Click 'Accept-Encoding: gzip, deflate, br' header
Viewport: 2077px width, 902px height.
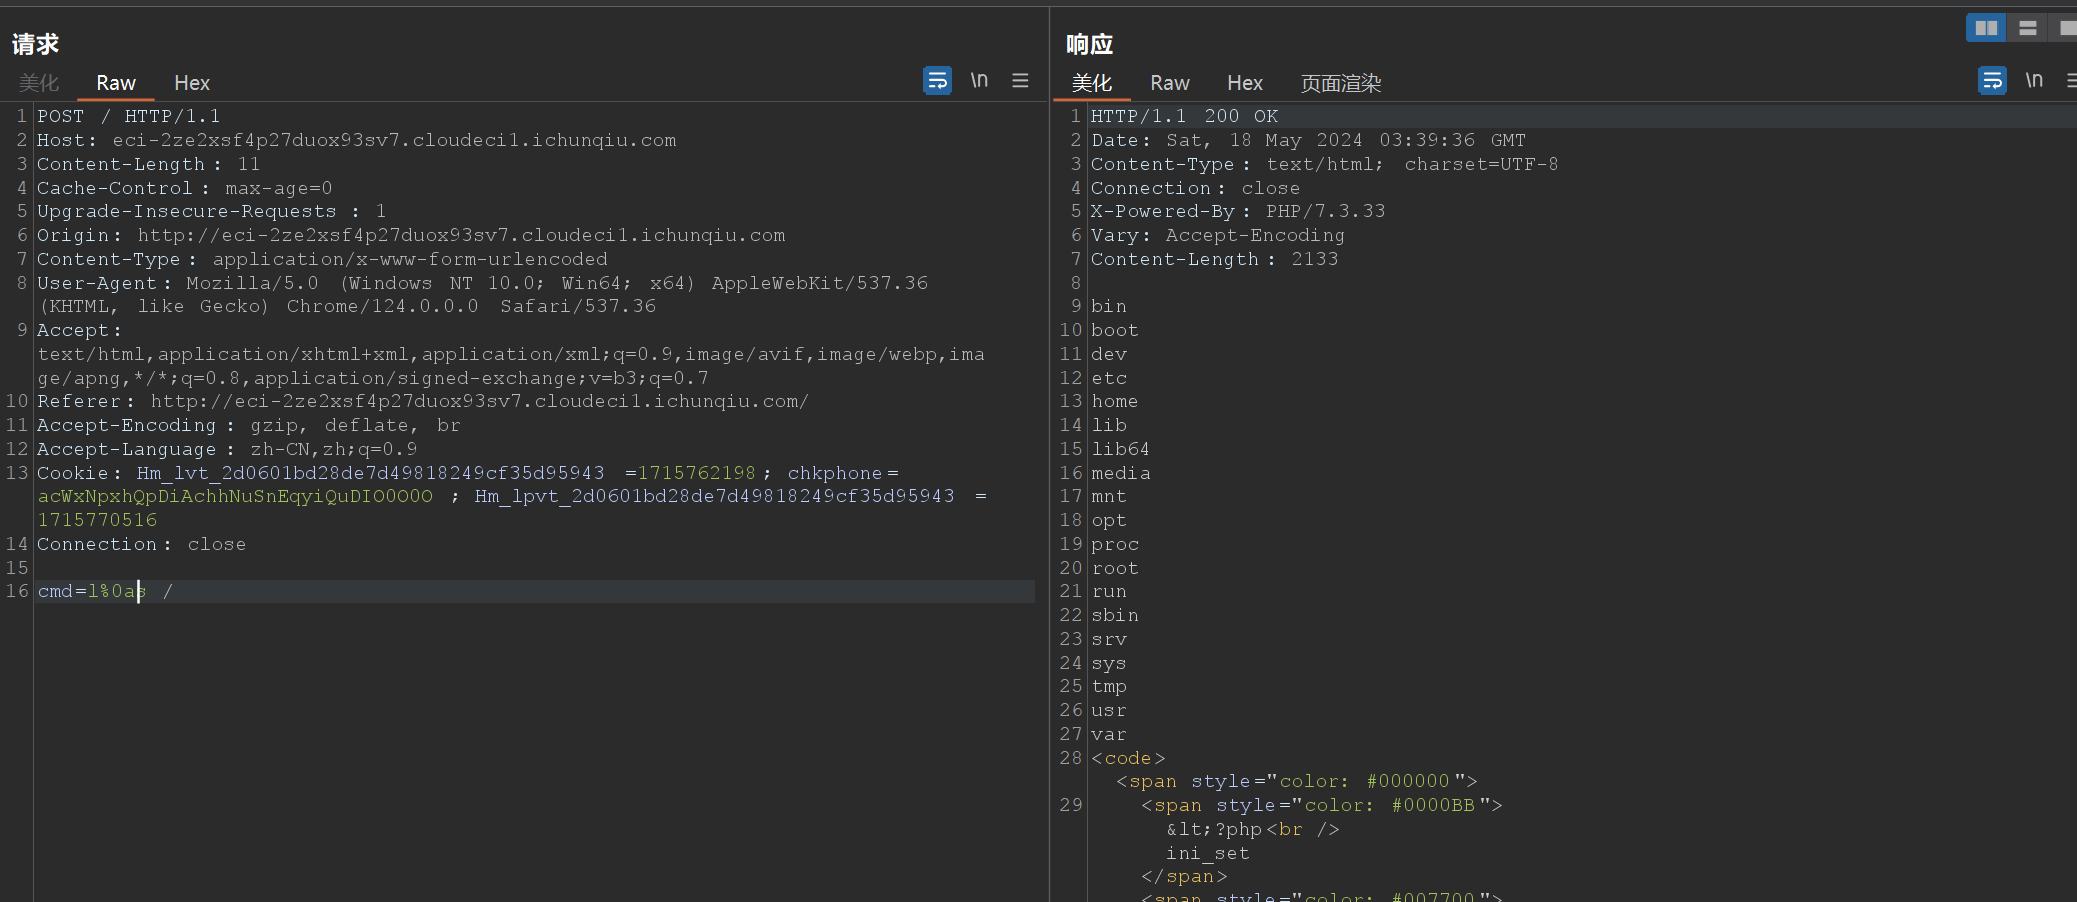pos(249,425)
